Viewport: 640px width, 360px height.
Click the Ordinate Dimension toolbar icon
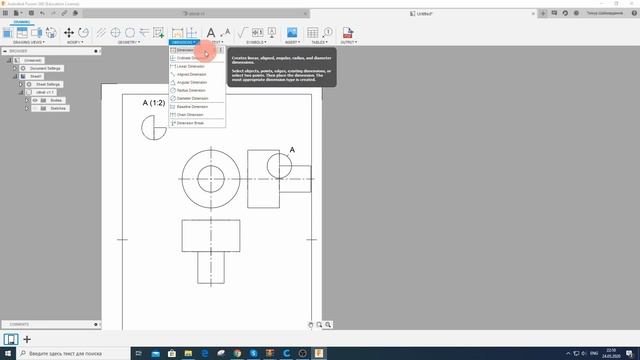click(x=191, y=33)
